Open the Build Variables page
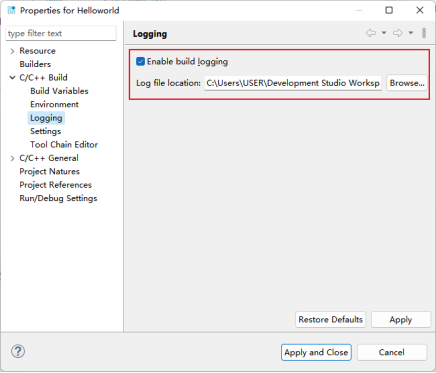Image resolution: width=436 pixels, height=373 pixels. point(59,91)
